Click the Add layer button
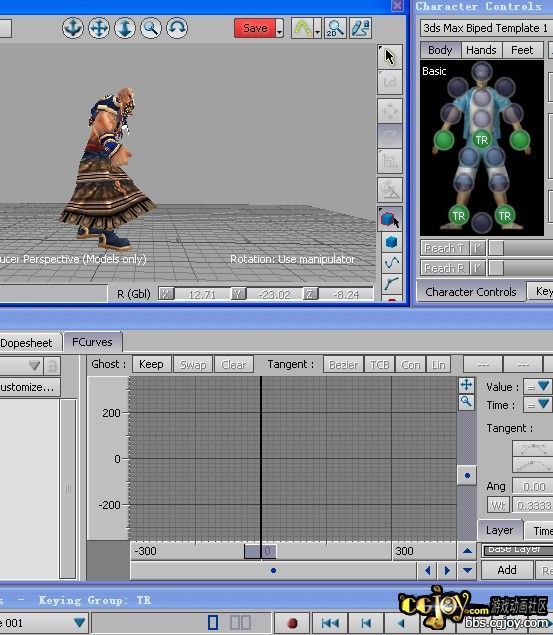 click(x=507, y=570)
